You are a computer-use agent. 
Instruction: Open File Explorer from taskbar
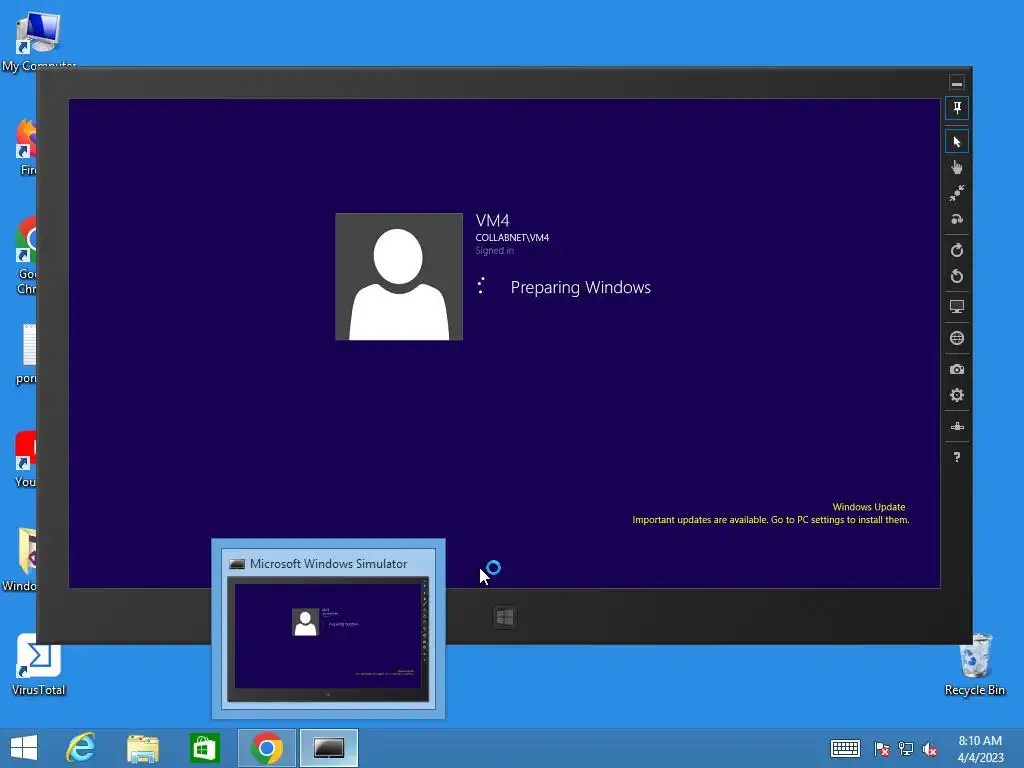[142, 748]
